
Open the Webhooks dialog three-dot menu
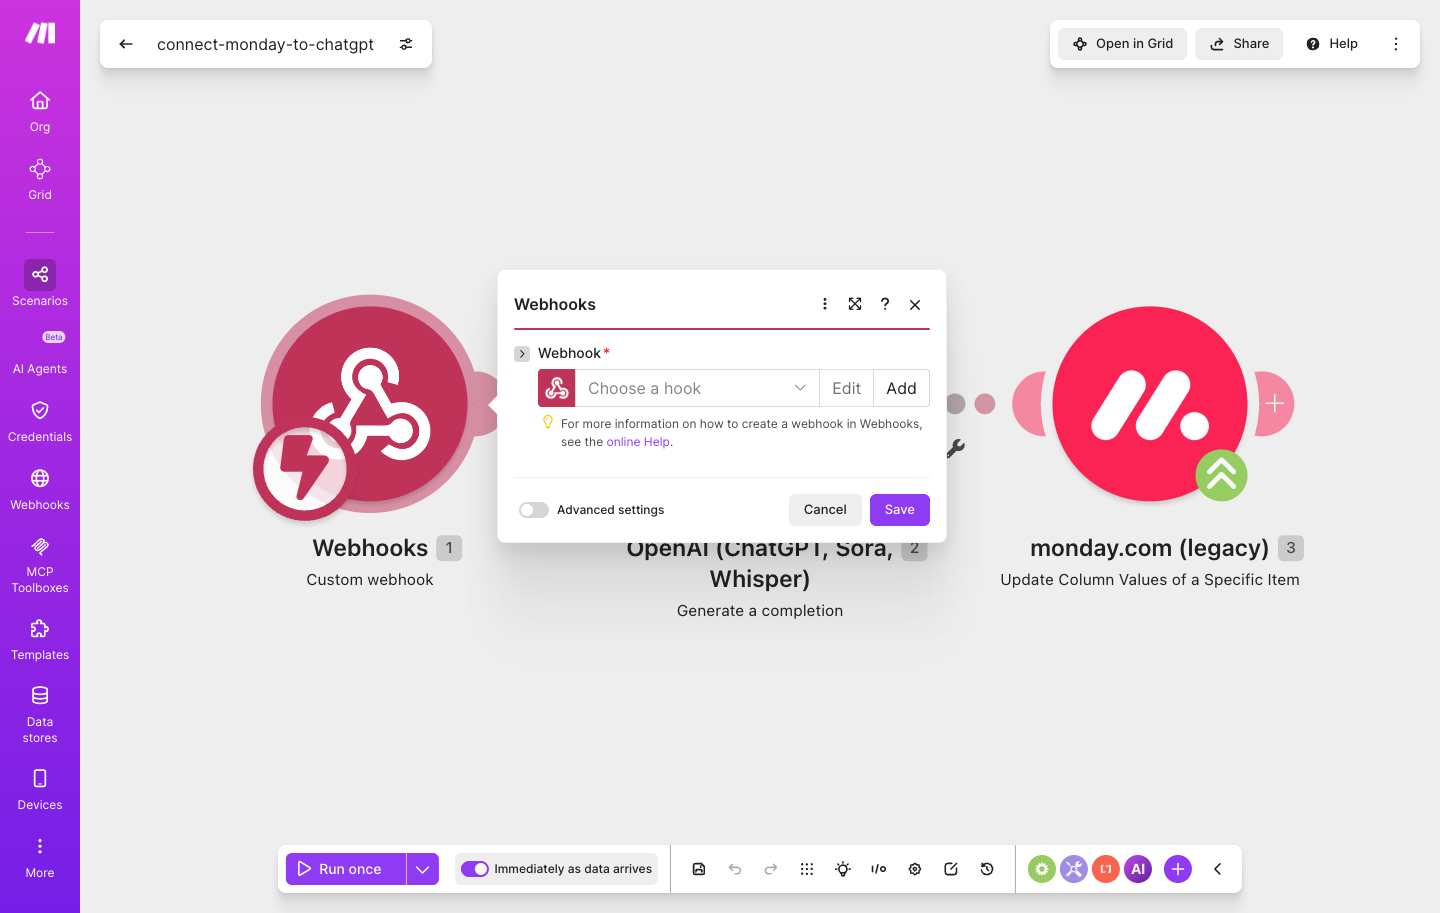tap(825, 304)
